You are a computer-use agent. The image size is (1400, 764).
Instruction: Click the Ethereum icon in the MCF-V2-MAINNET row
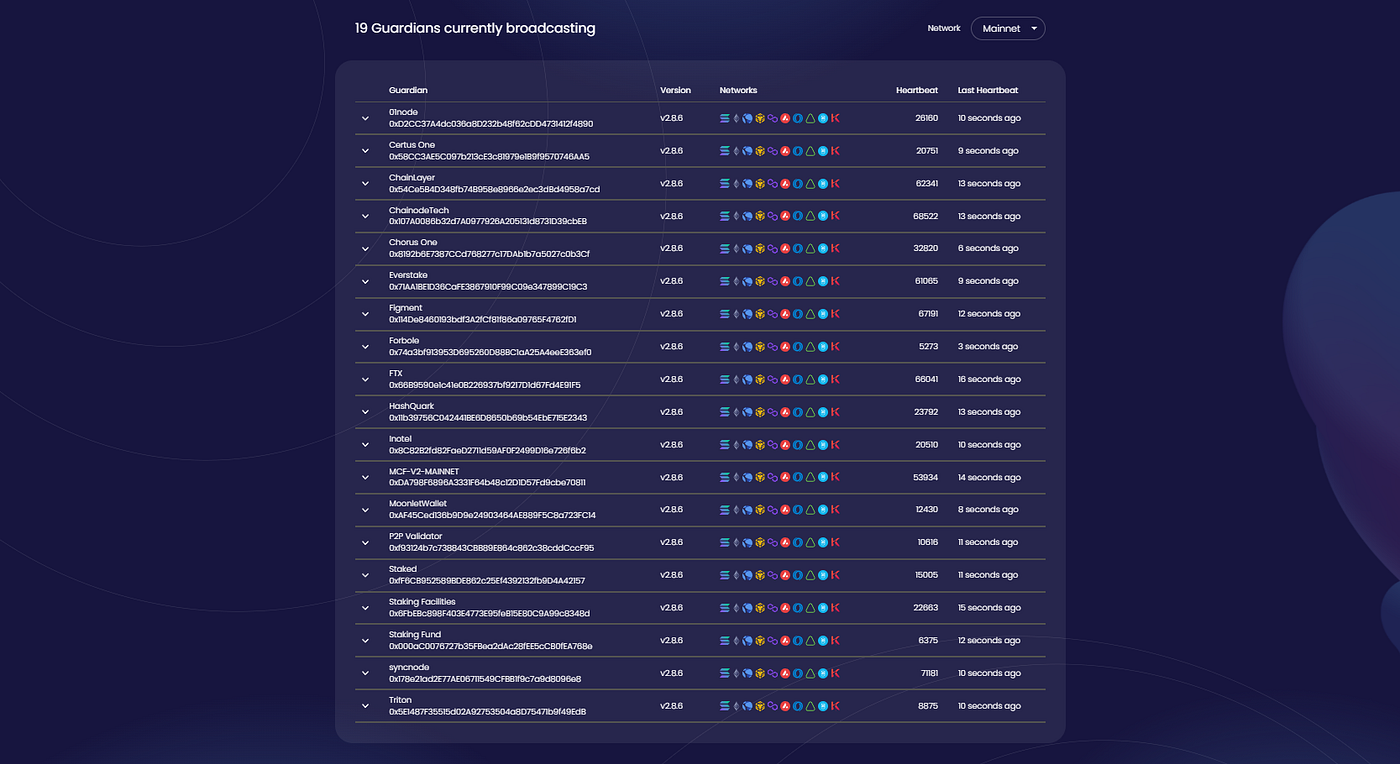coord(737,478)
